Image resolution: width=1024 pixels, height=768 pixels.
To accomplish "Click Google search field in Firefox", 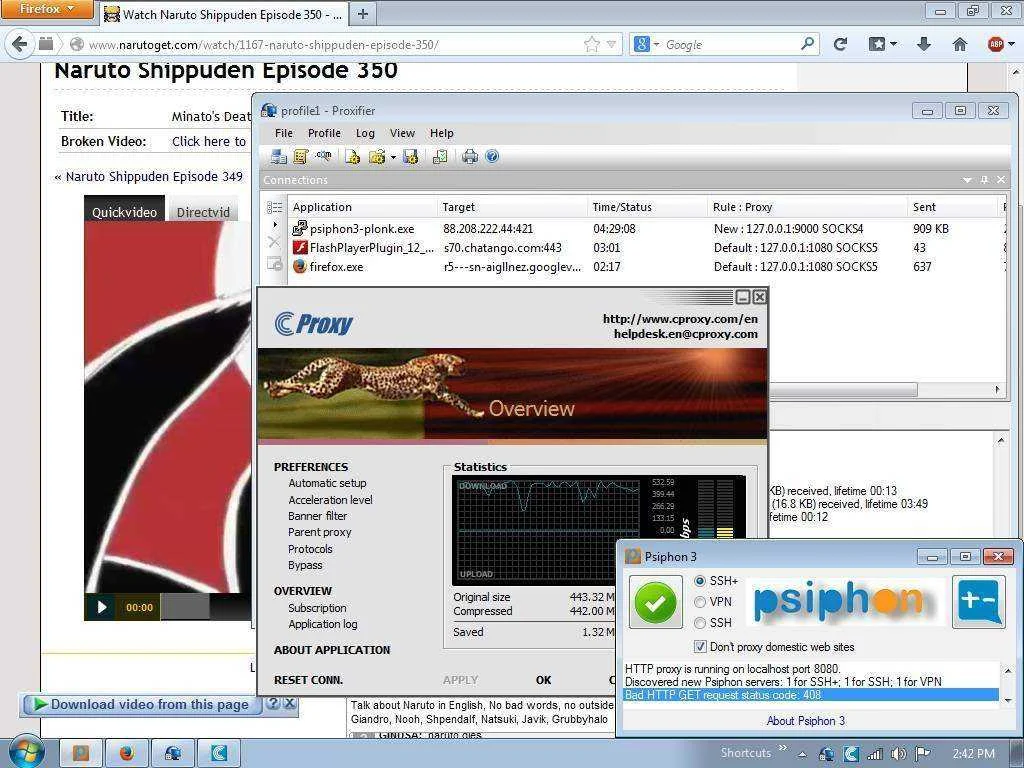I will pyautogui.click(x=730, y=44).
